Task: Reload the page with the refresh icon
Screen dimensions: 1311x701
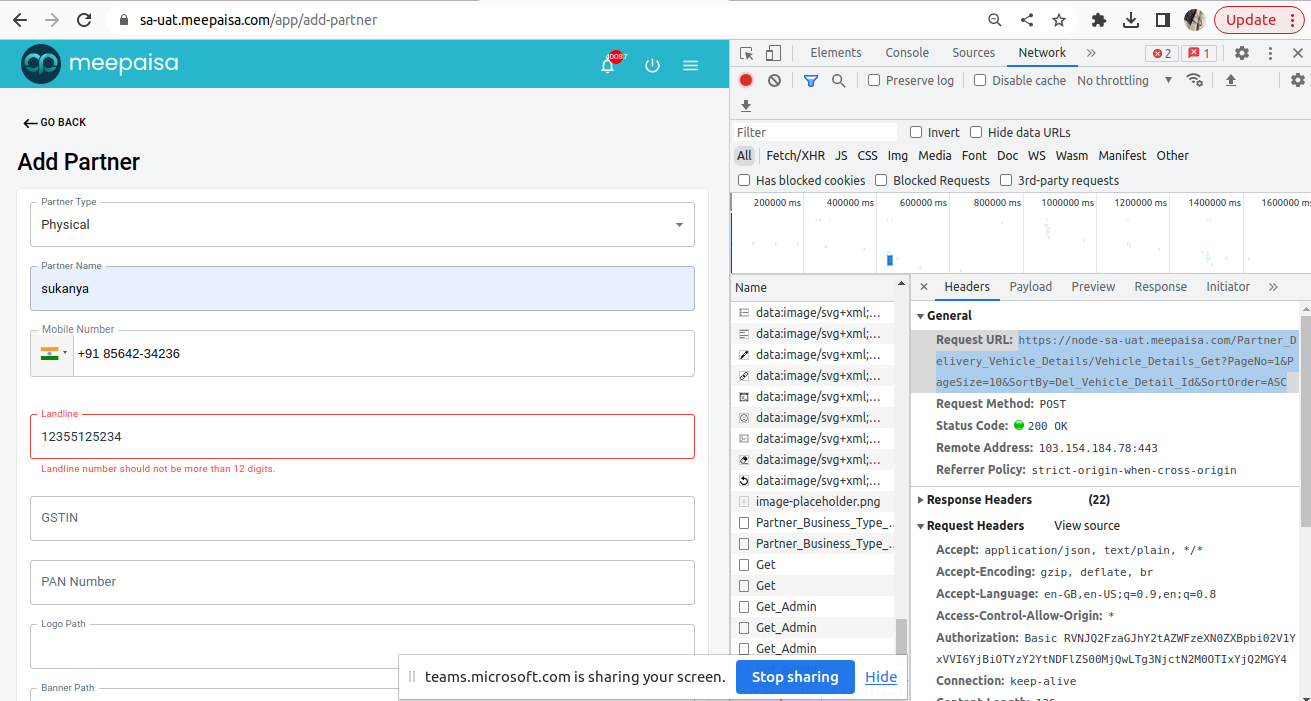Action: click(84, 20)
